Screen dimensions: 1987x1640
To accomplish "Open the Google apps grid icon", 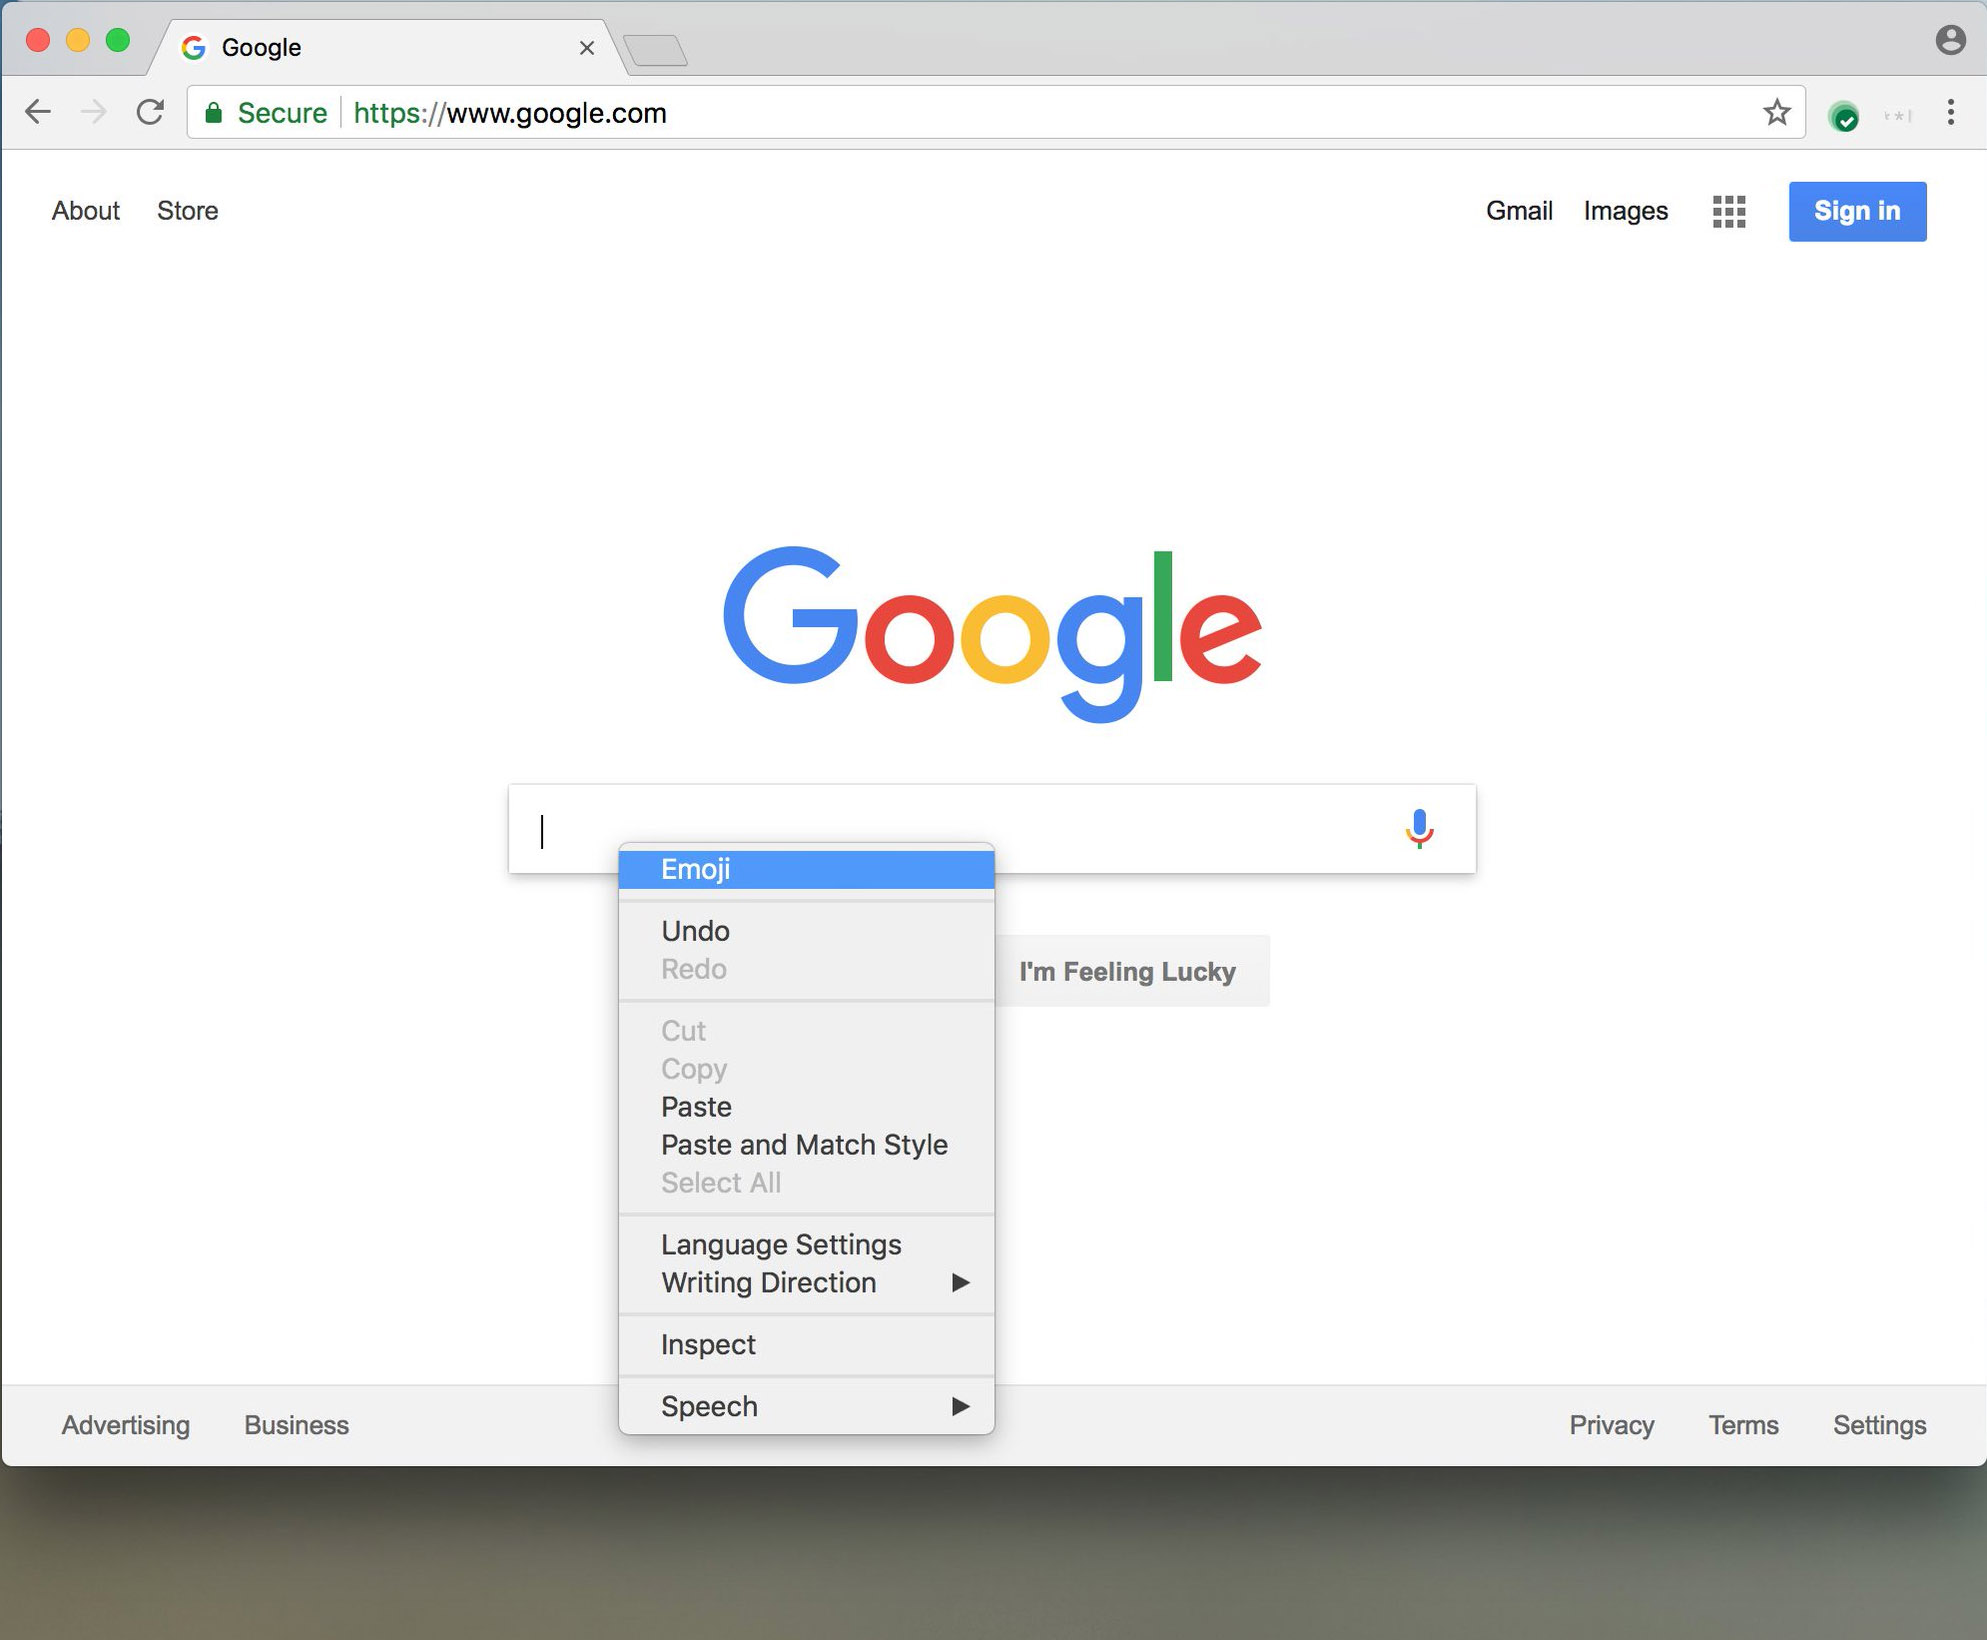I will (1728, 211).
